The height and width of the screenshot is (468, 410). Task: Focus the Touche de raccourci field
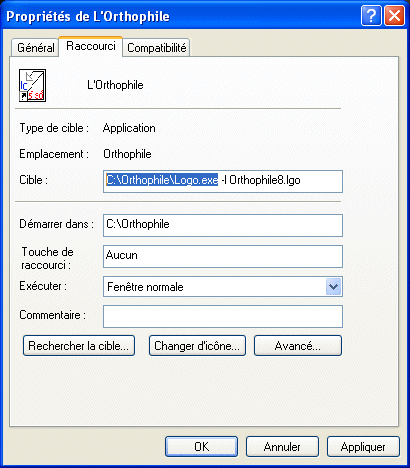[x=223, y=256]
